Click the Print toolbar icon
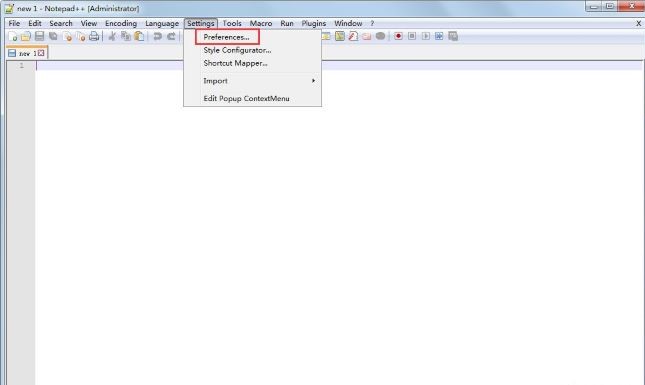The image size is (645, 385). coord(94,36)
